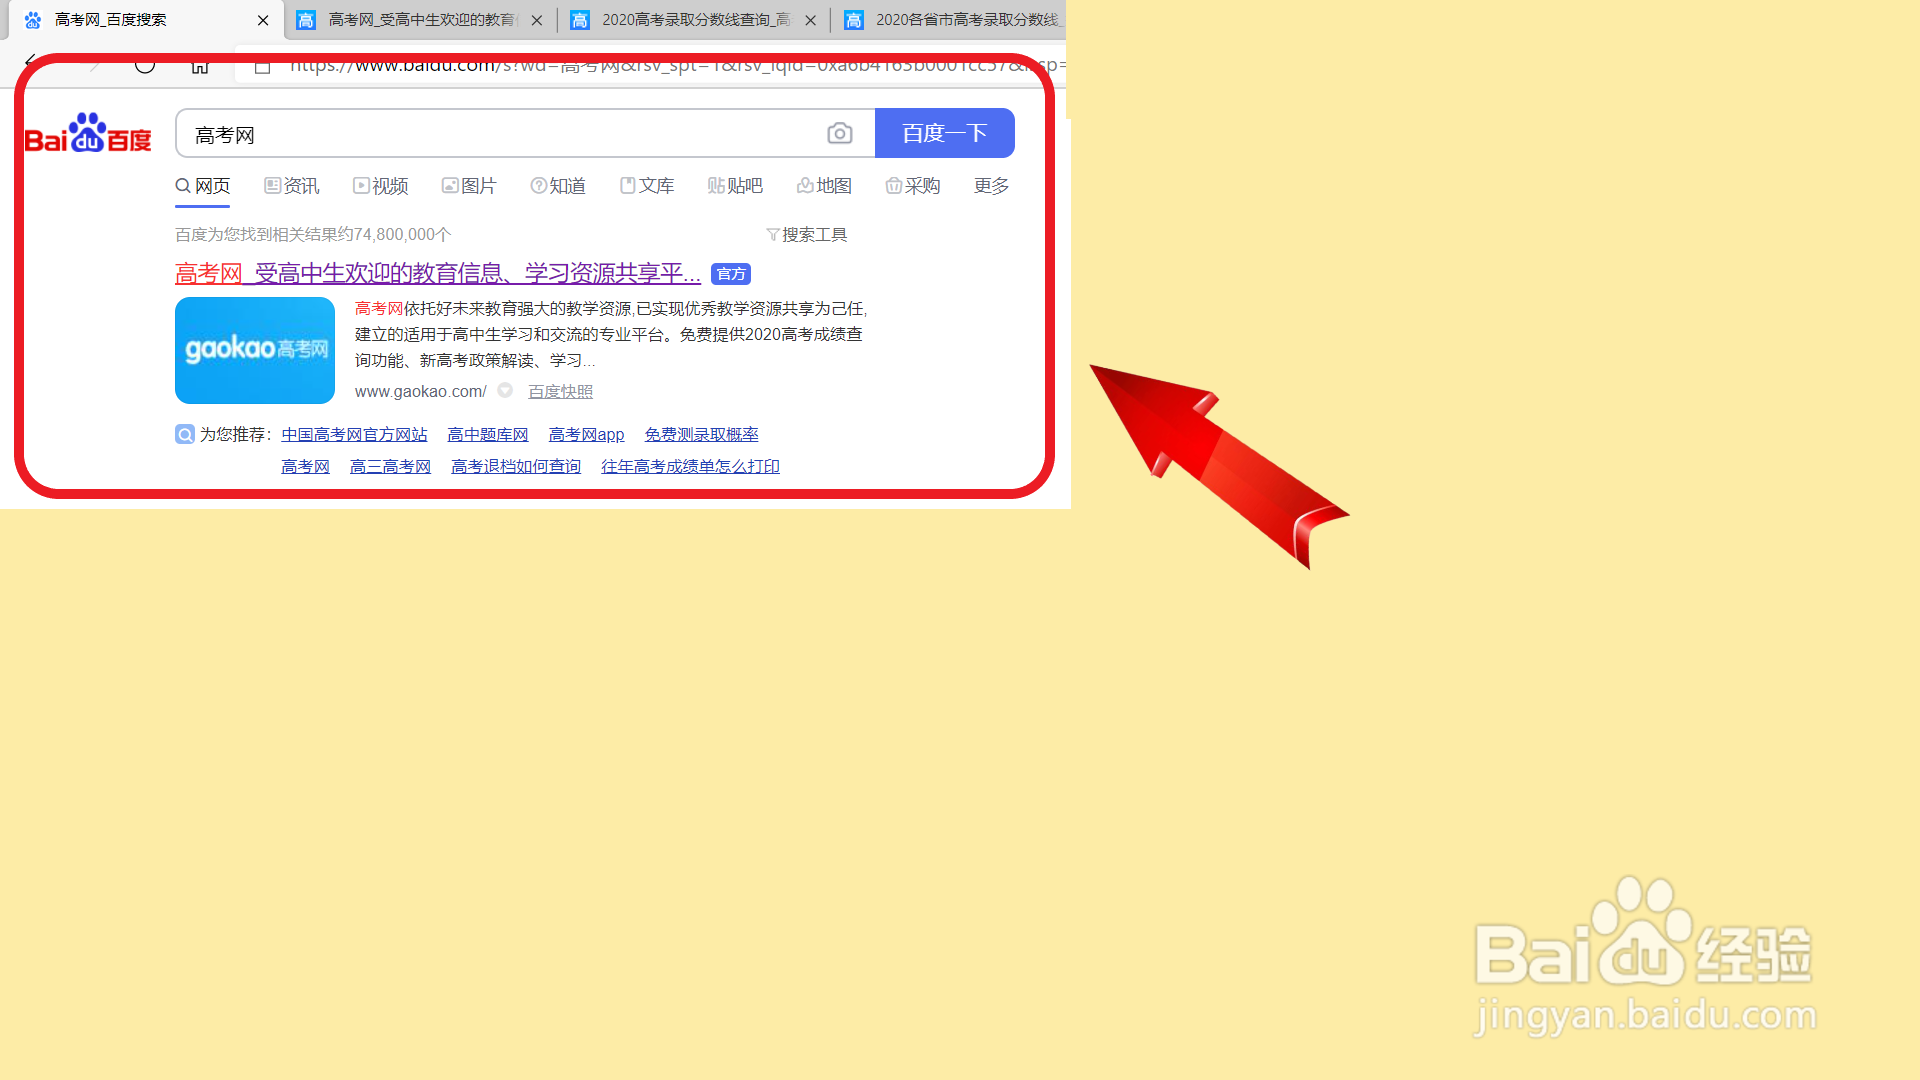1920x1080 pixels.
Task: Open 免费测录取概率 recommendation link
Action: point(701,434)
